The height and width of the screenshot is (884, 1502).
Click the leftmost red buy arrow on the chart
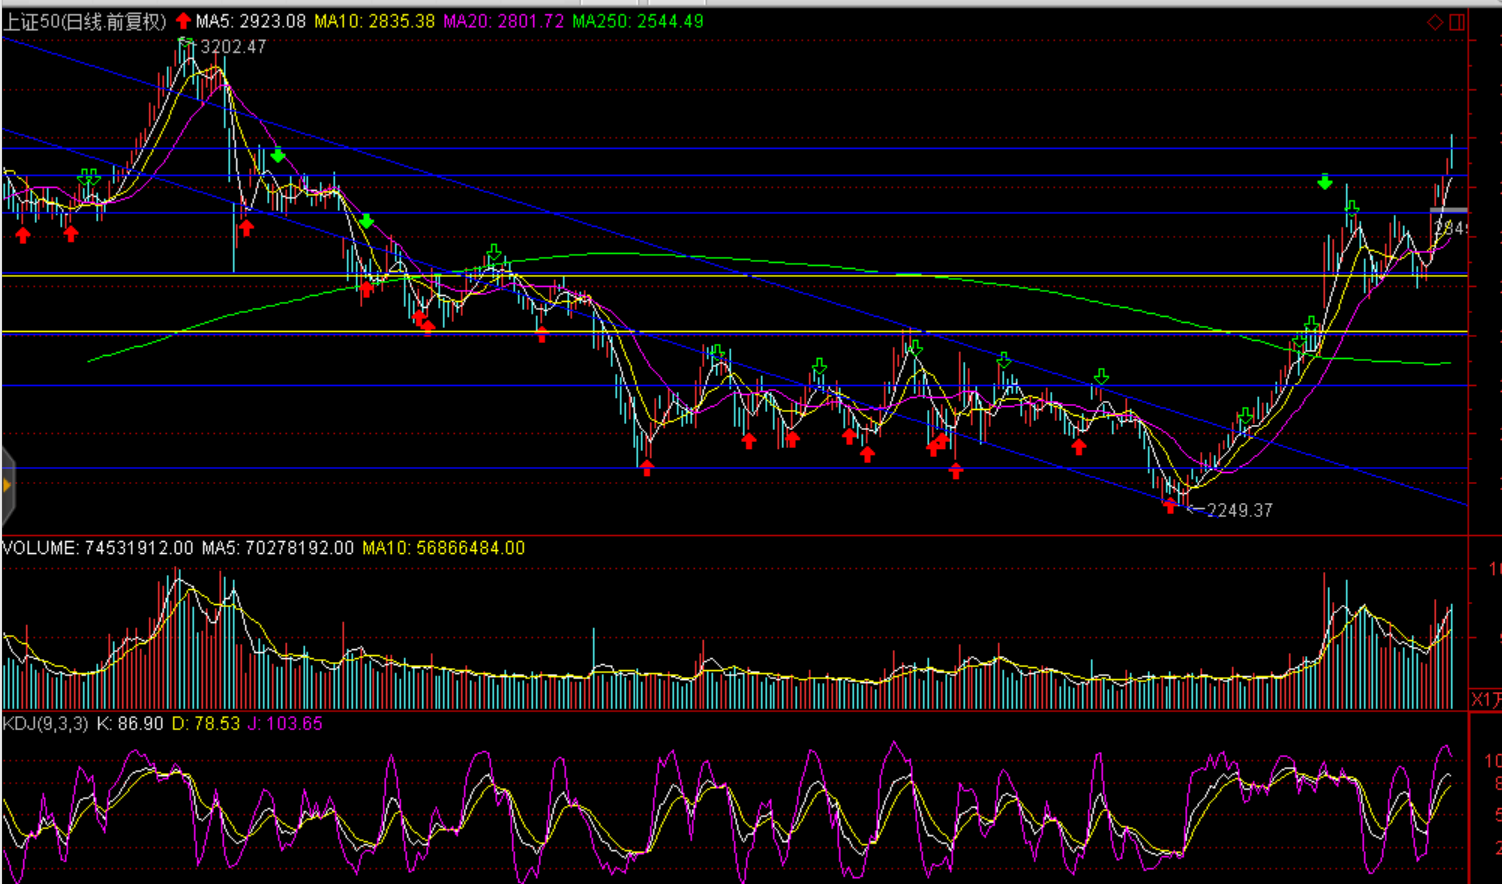[23, 235]
